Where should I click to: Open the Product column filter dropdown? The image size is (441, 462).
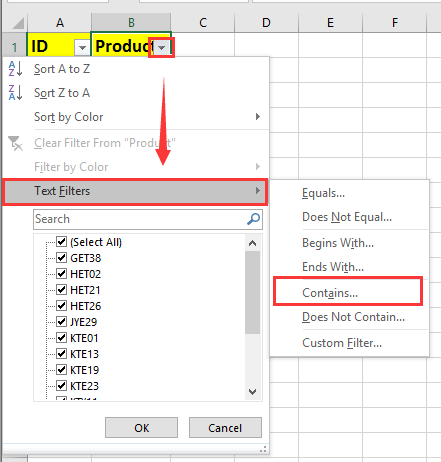point(162,48)
